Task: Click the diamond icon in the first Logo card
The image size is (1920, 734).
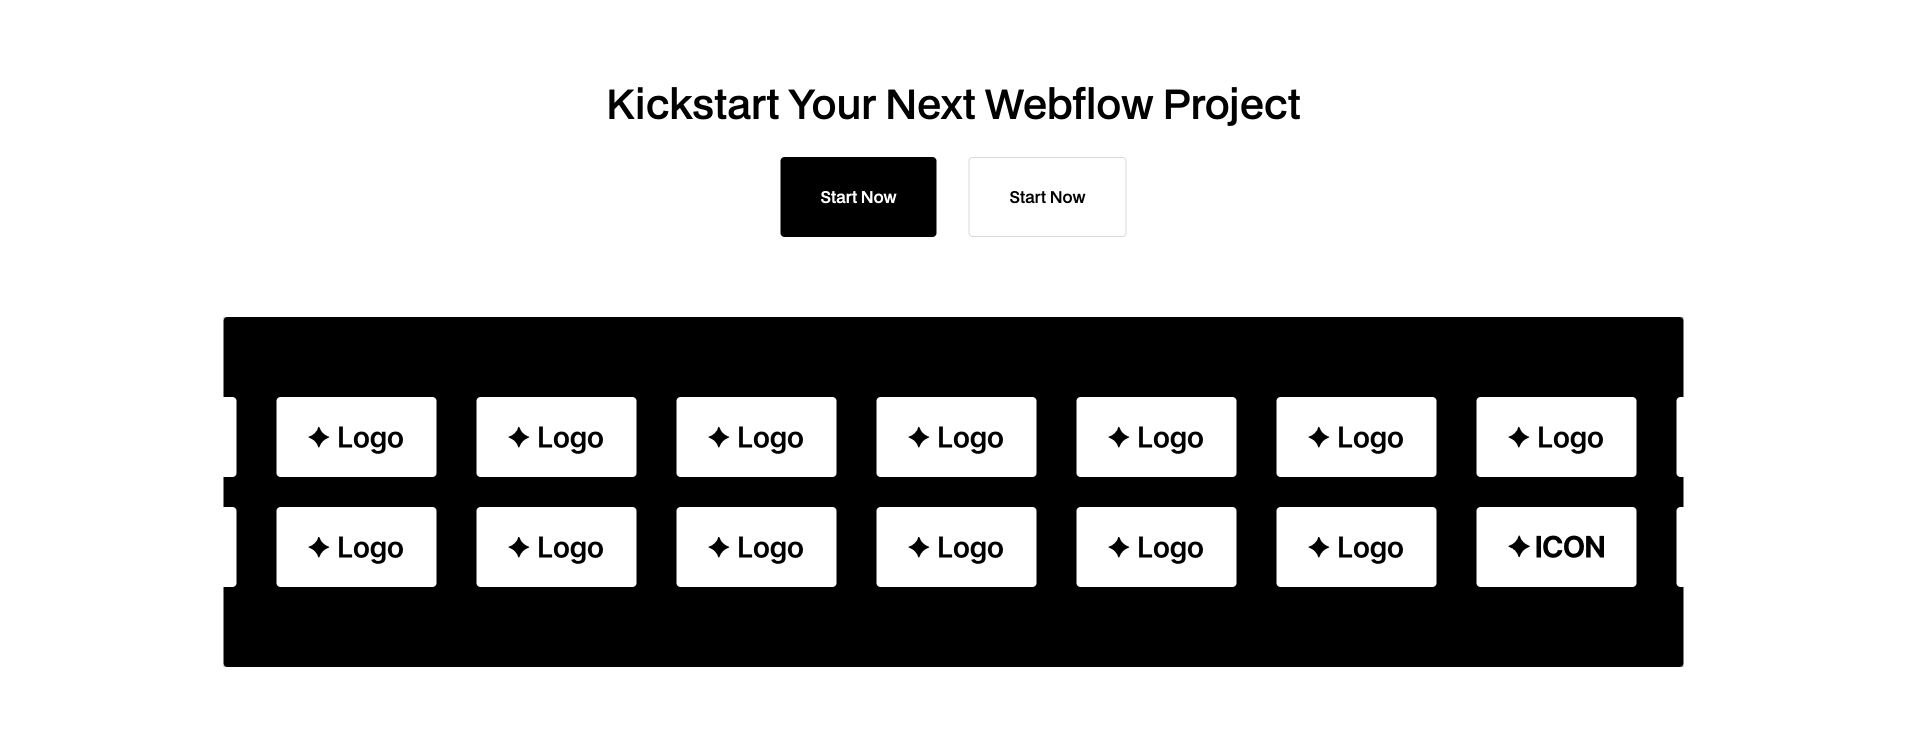Action: (x=319, y=437)
